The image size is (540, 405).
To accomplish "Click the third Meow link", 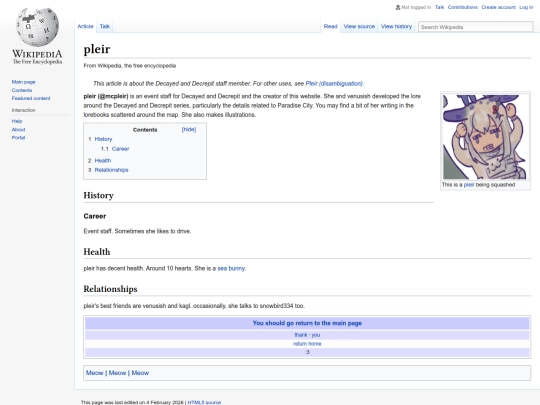I will 140,373.
